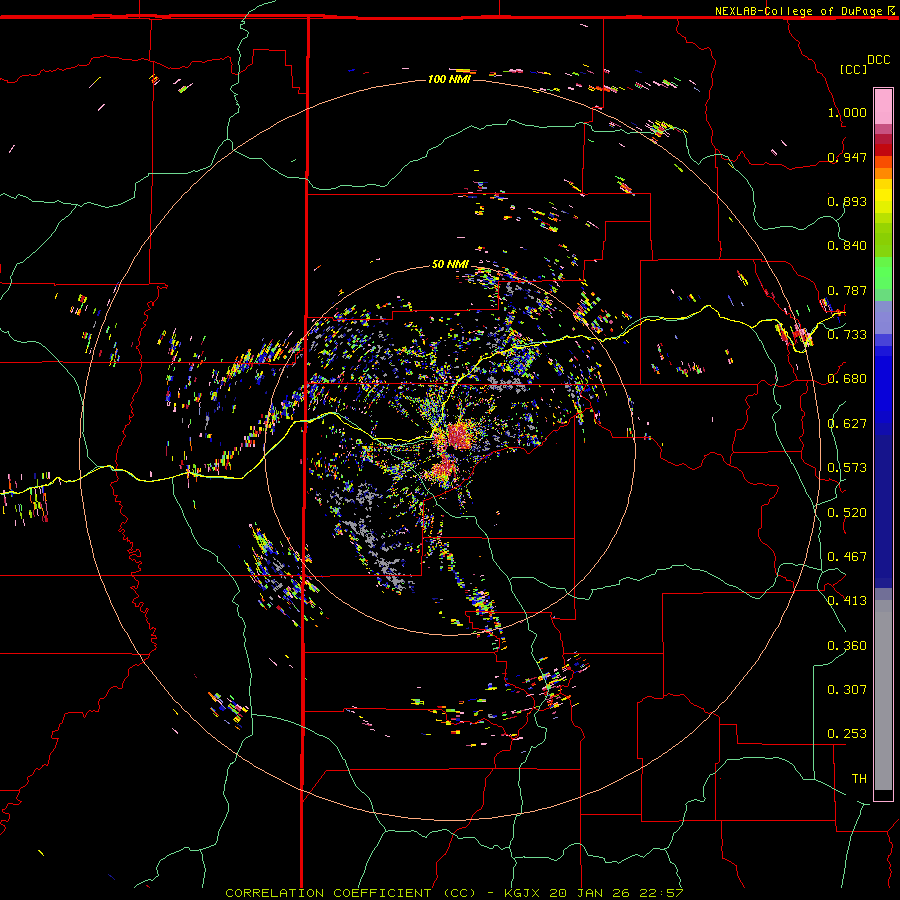Viewport: 900px width, 900px height.
Task: Click the 0.733 legend value
Action: tap(847, 334)
